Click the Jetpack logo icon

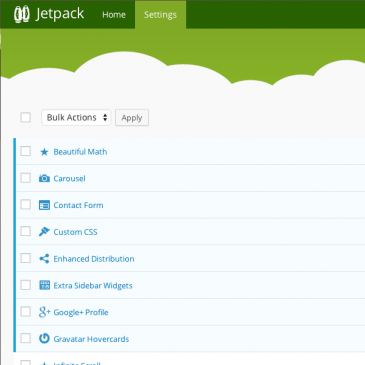point(22,14)
